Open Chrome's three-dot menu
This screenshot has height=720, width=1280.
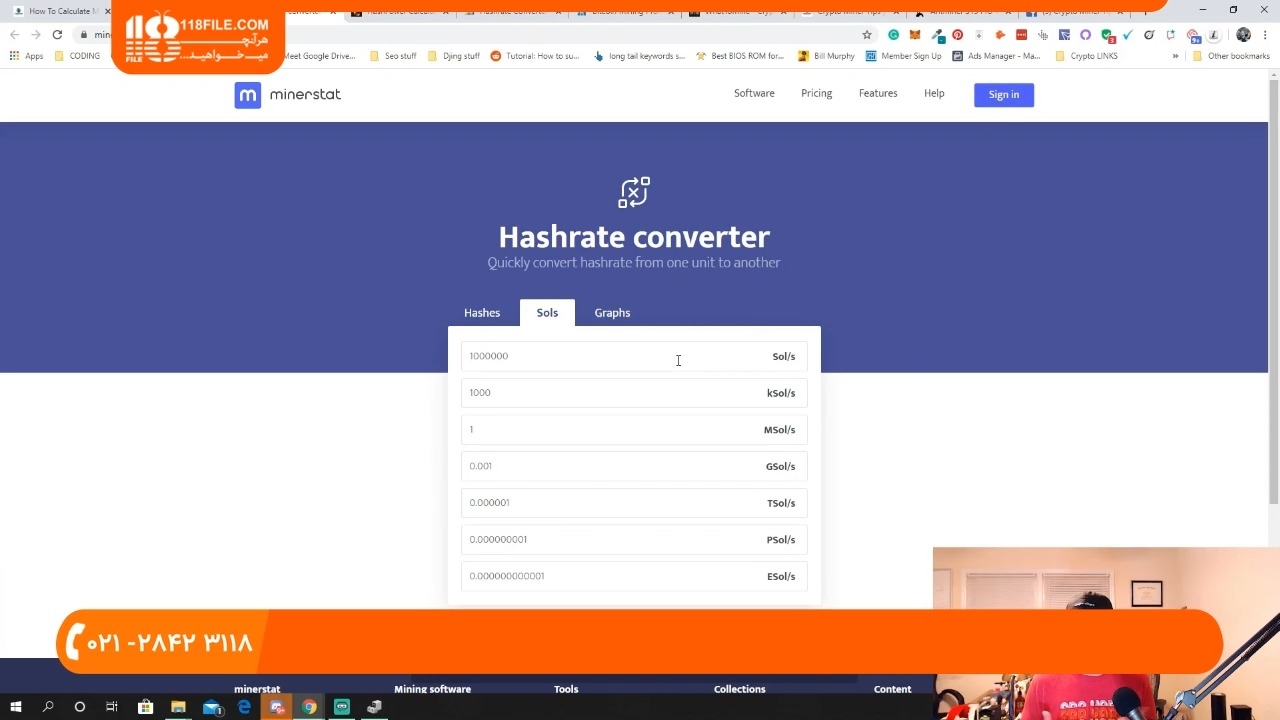click(1265, 35)
